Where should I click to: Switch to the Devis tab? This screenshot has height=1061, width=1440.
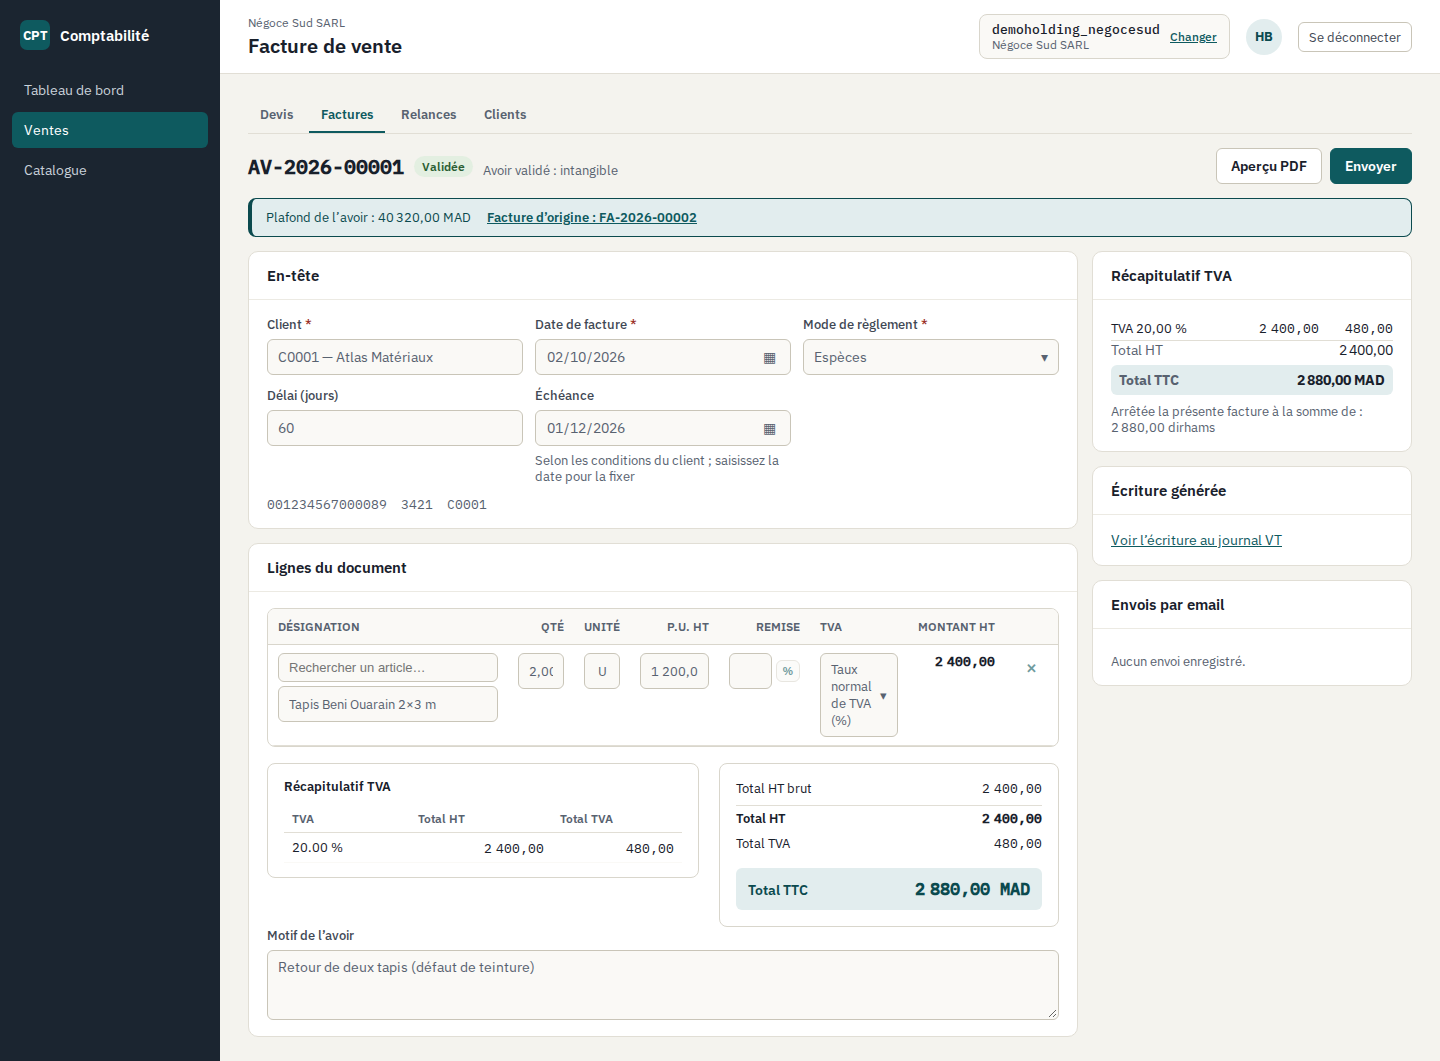point(277,115)
